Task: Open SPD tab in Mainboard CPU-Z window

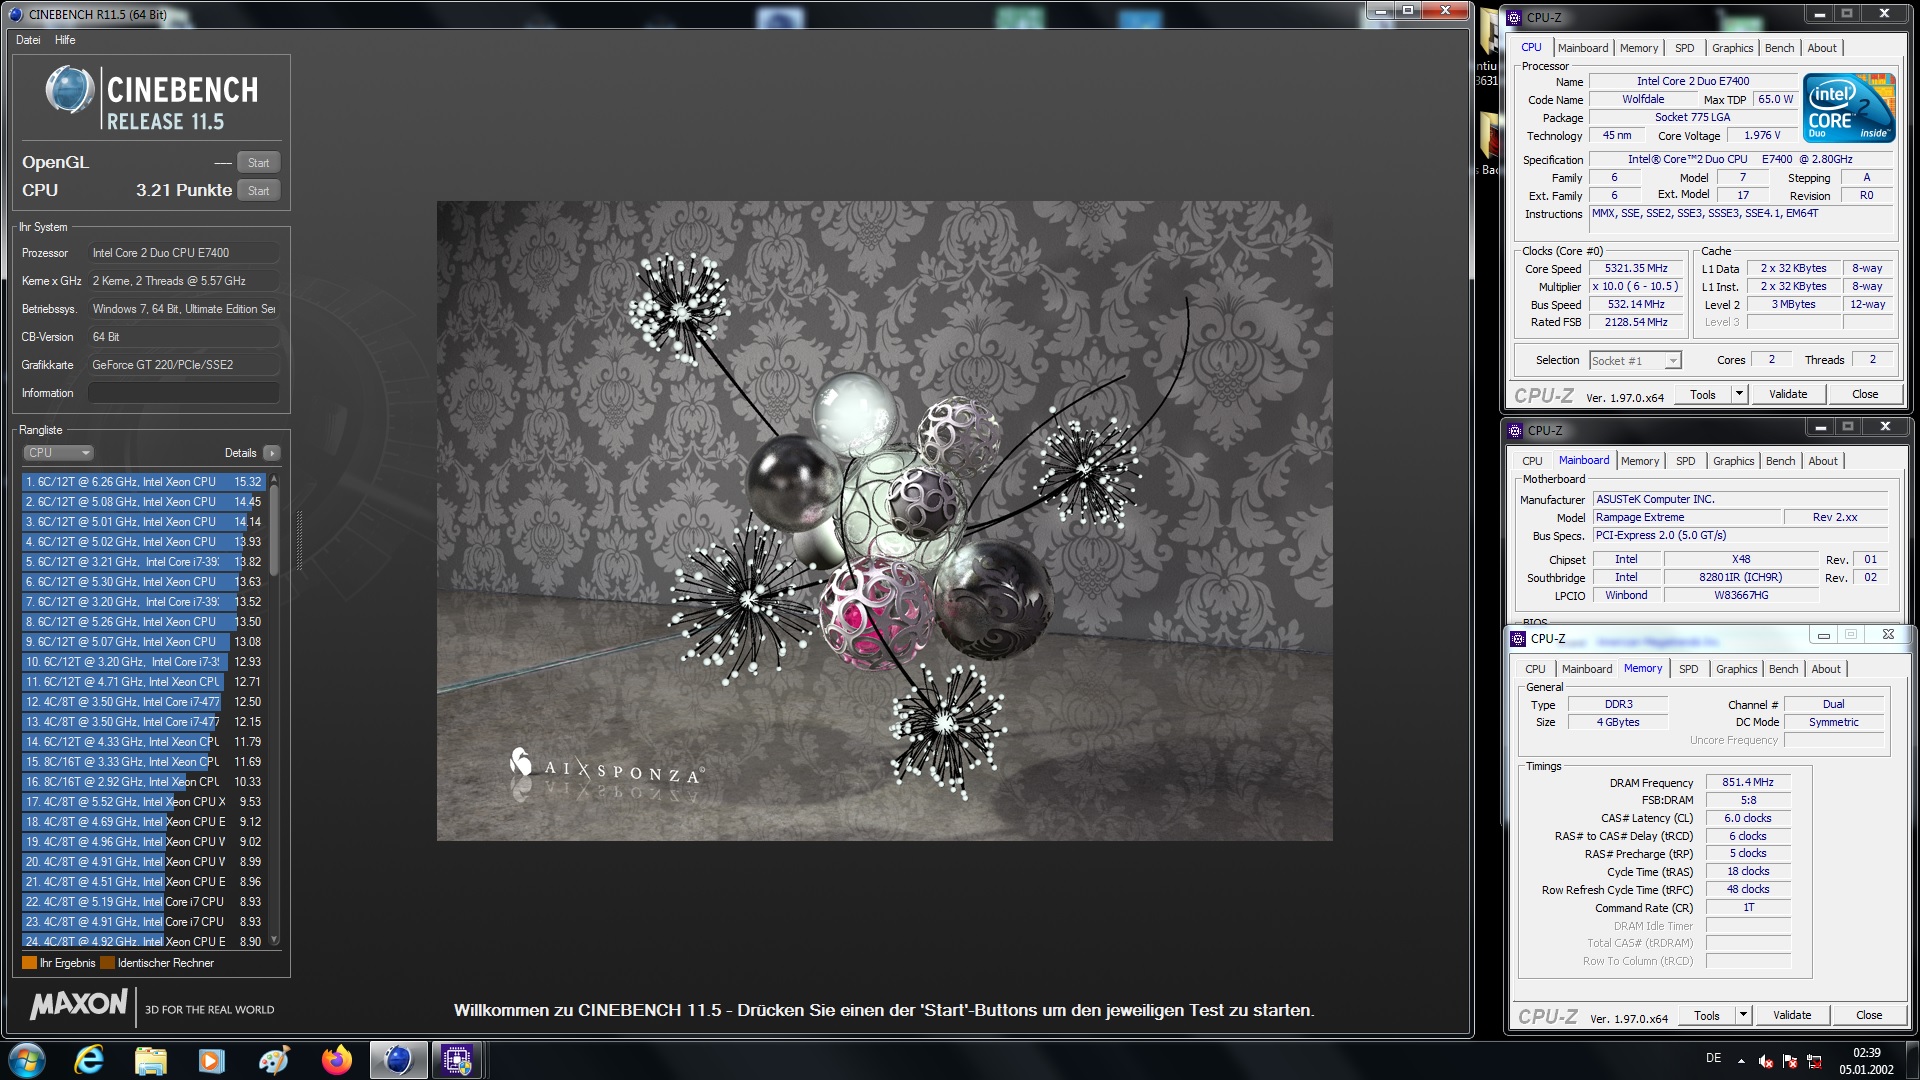Action: click(1686, 461)
